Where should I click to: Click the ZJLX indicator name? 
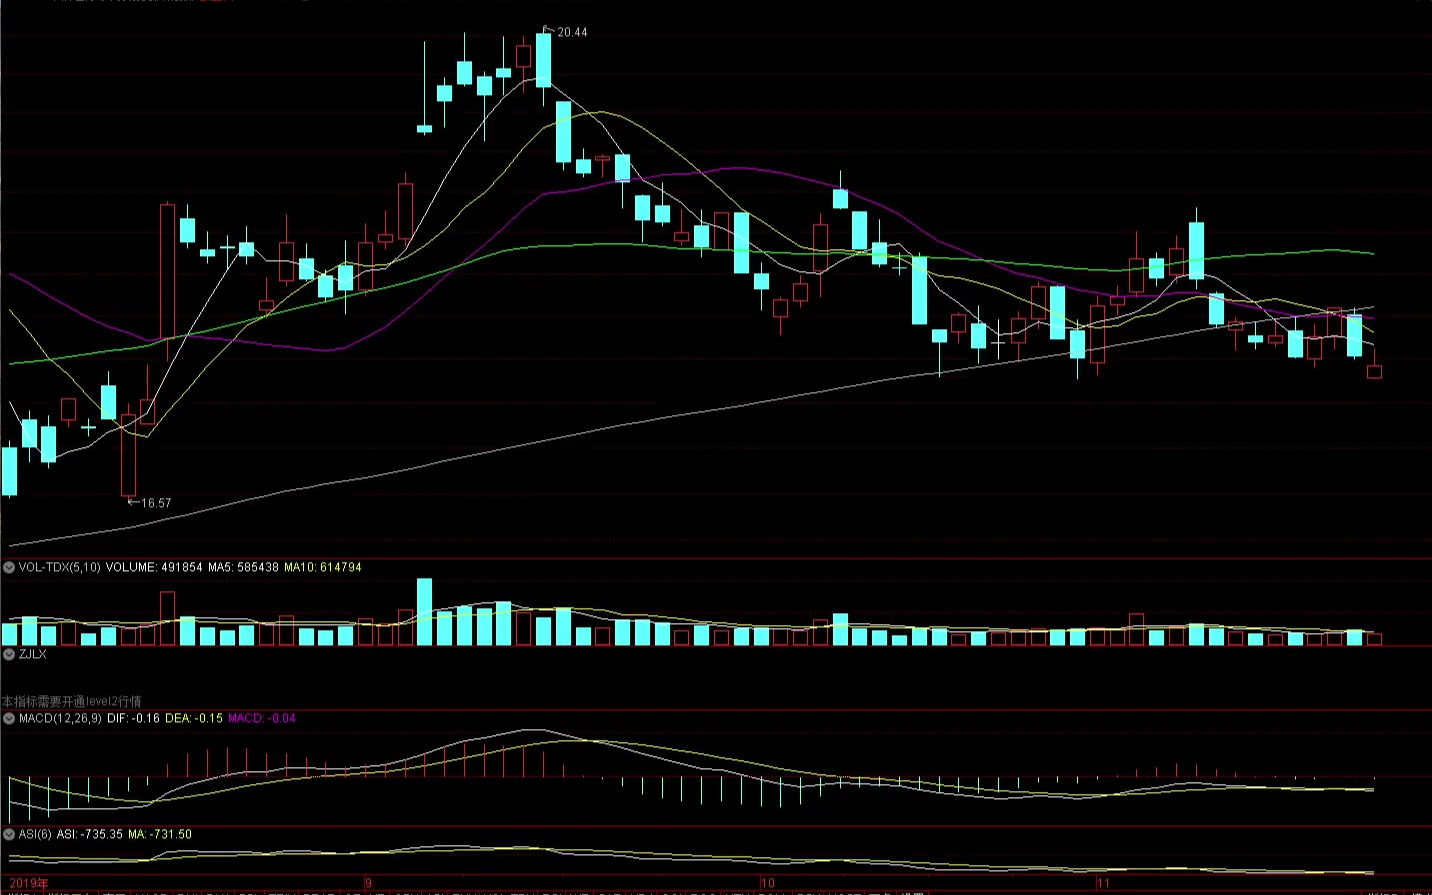pyautogui.click(x=33, y=654)
